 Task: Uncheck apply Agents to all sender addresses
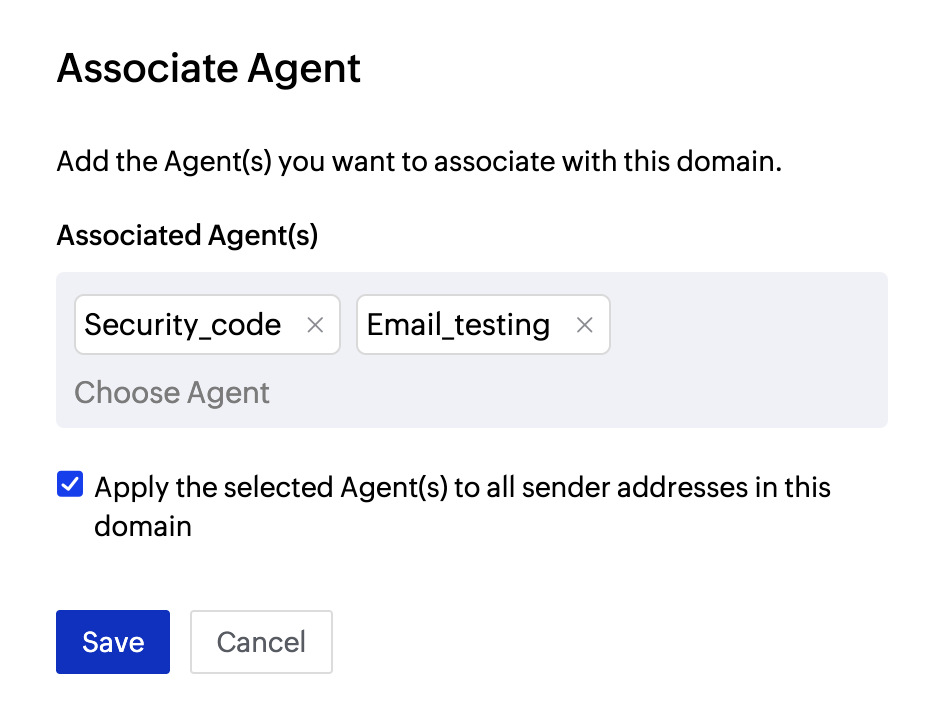[69, 484]
